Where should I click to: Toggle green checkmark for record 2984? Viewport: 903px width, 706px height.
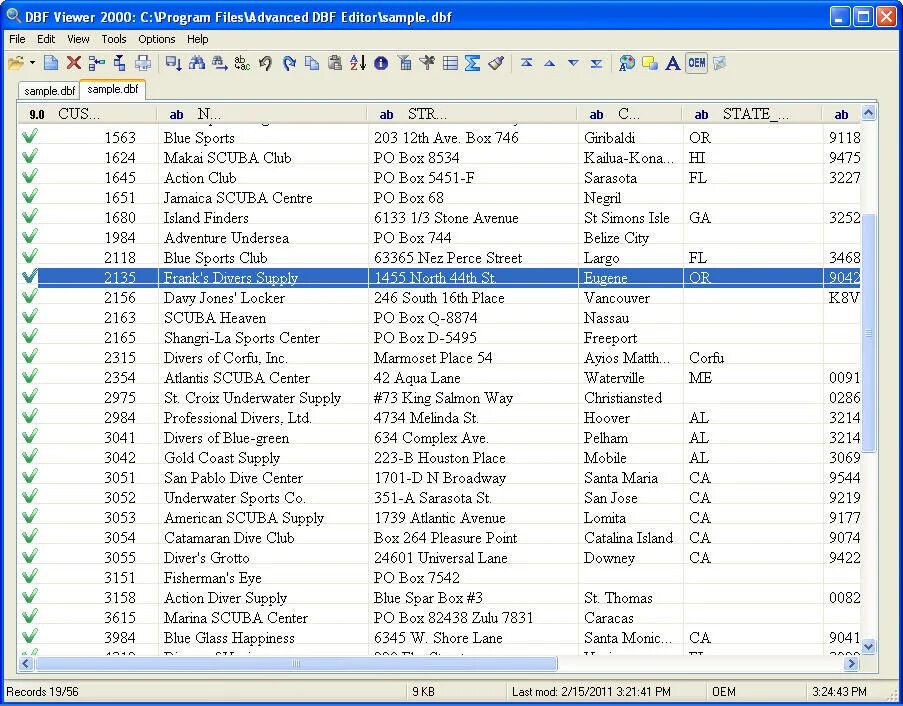tap(30, 416)
